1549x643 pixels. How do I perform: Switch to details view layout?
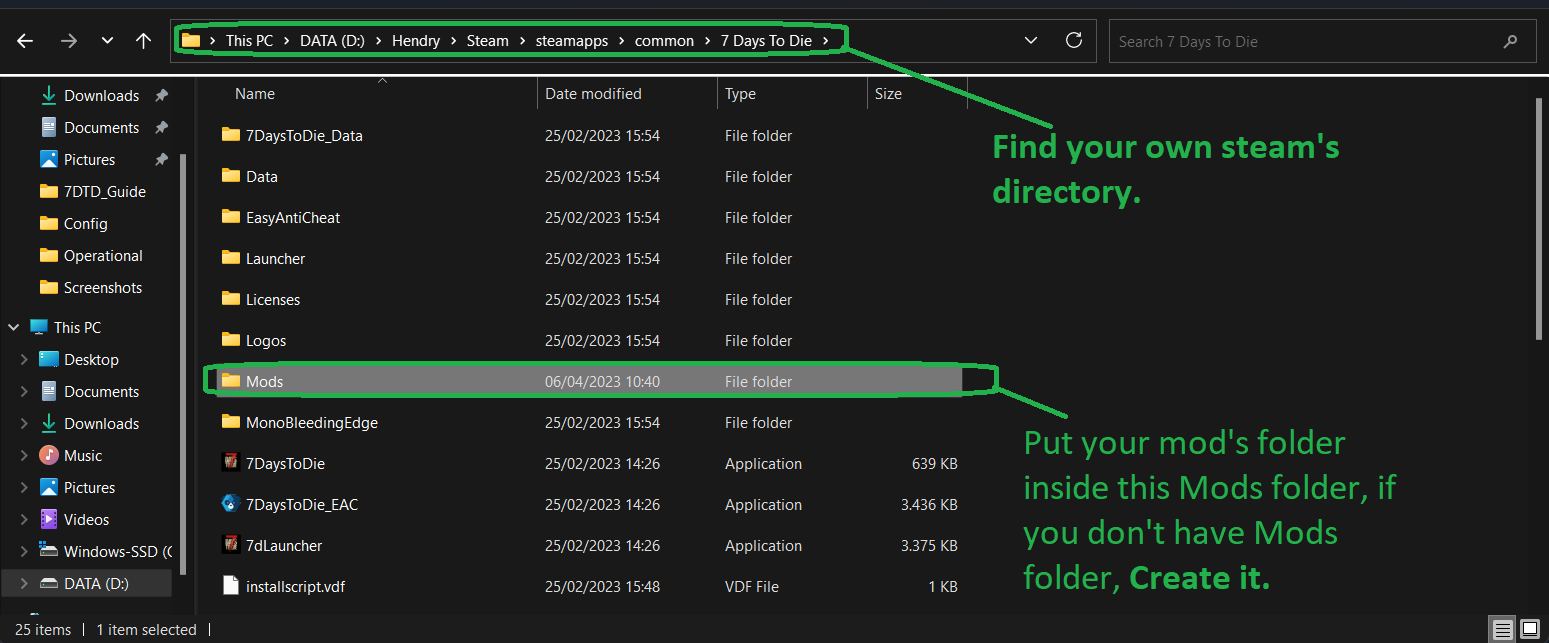pos(1502,630)
